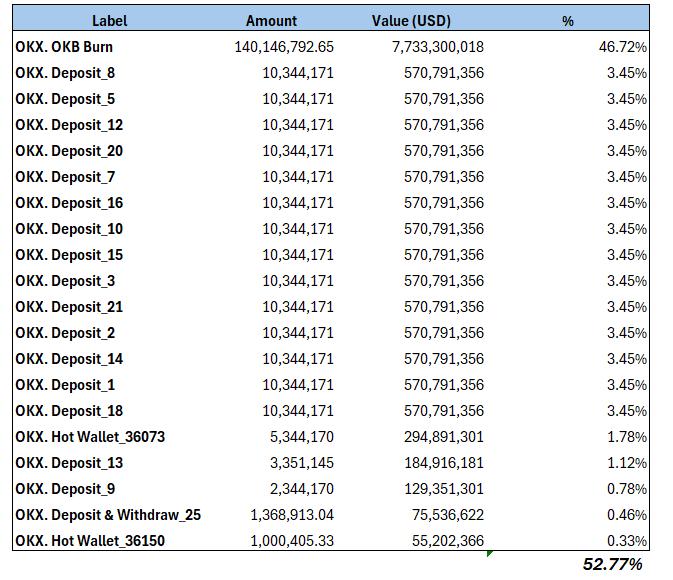Click the bold 52.77% total cell

click(612, 565)
